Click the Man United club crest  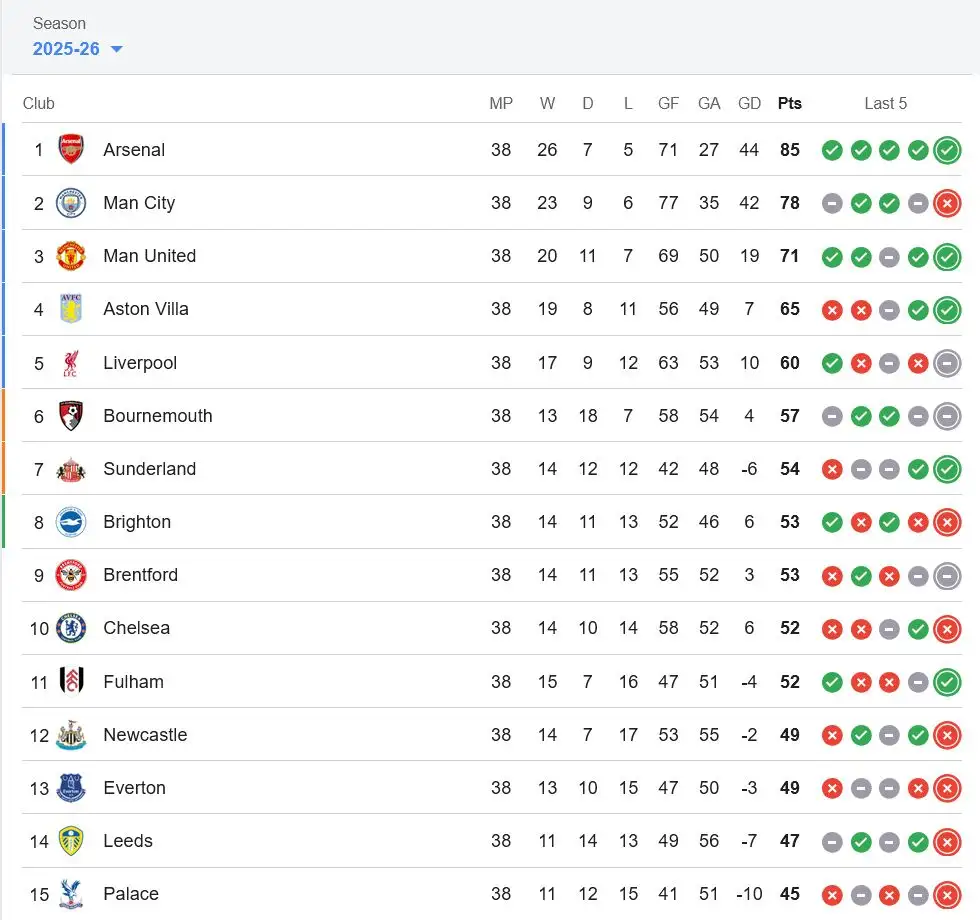[71, 256]
